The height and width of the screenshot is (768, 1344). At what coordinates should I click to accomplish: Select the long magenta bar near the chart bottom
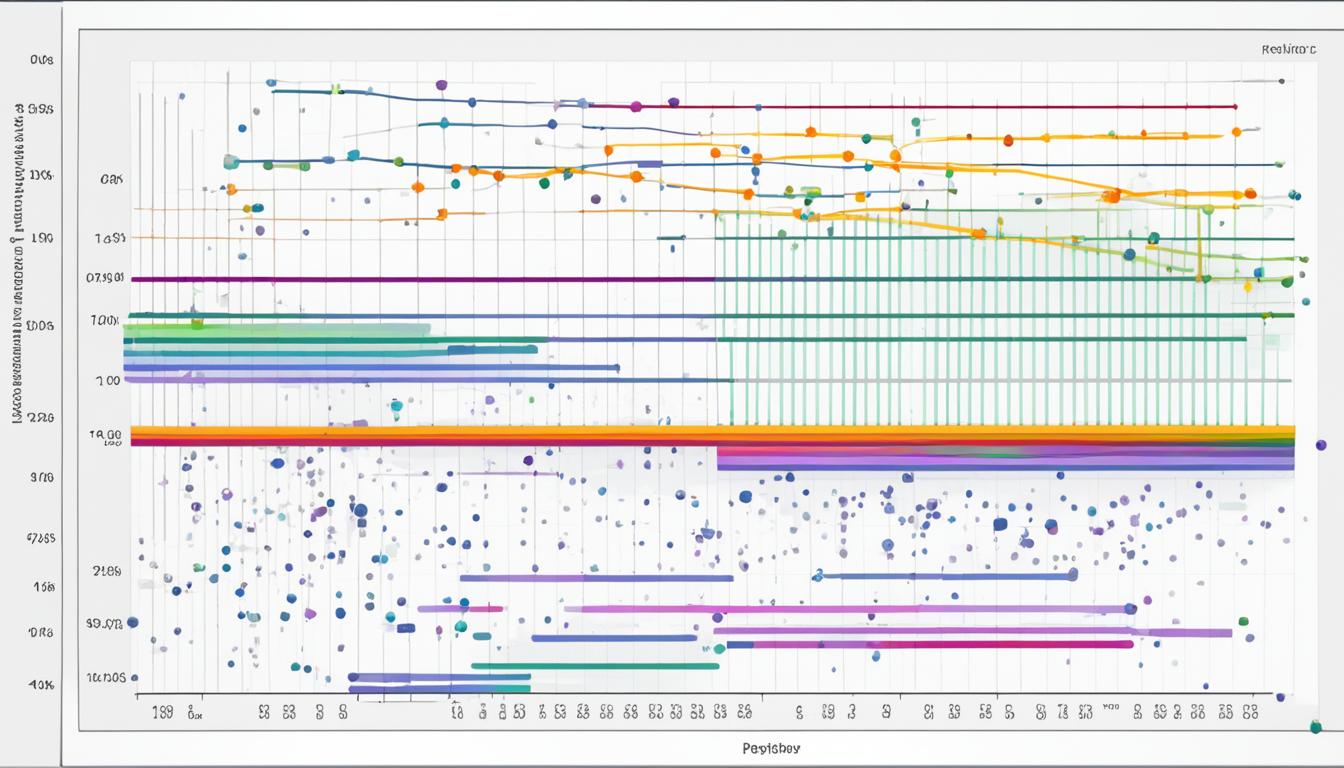[930, 645]
